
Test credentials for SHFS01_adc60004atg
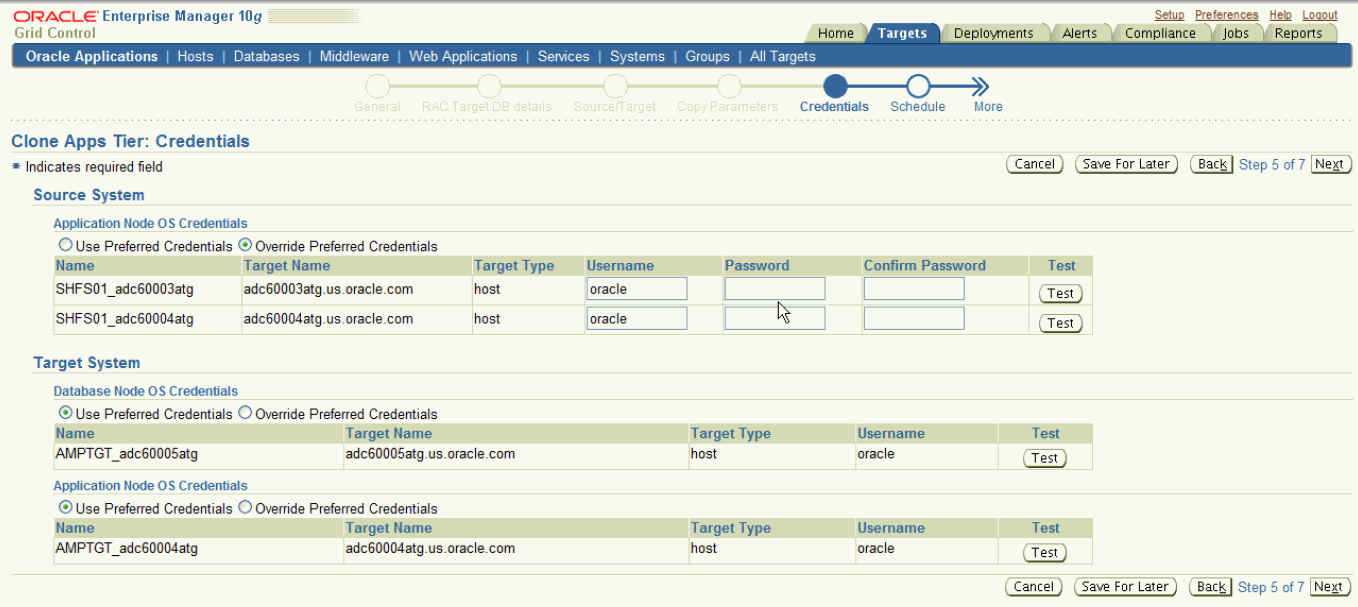pyautogui.click(x=1060, y=323)
